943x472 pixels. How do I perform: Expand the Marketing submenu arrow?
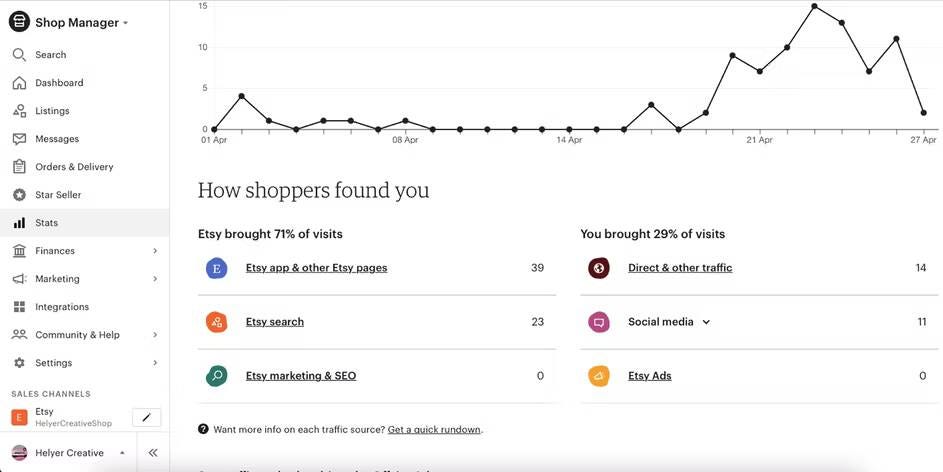point(155,279)
